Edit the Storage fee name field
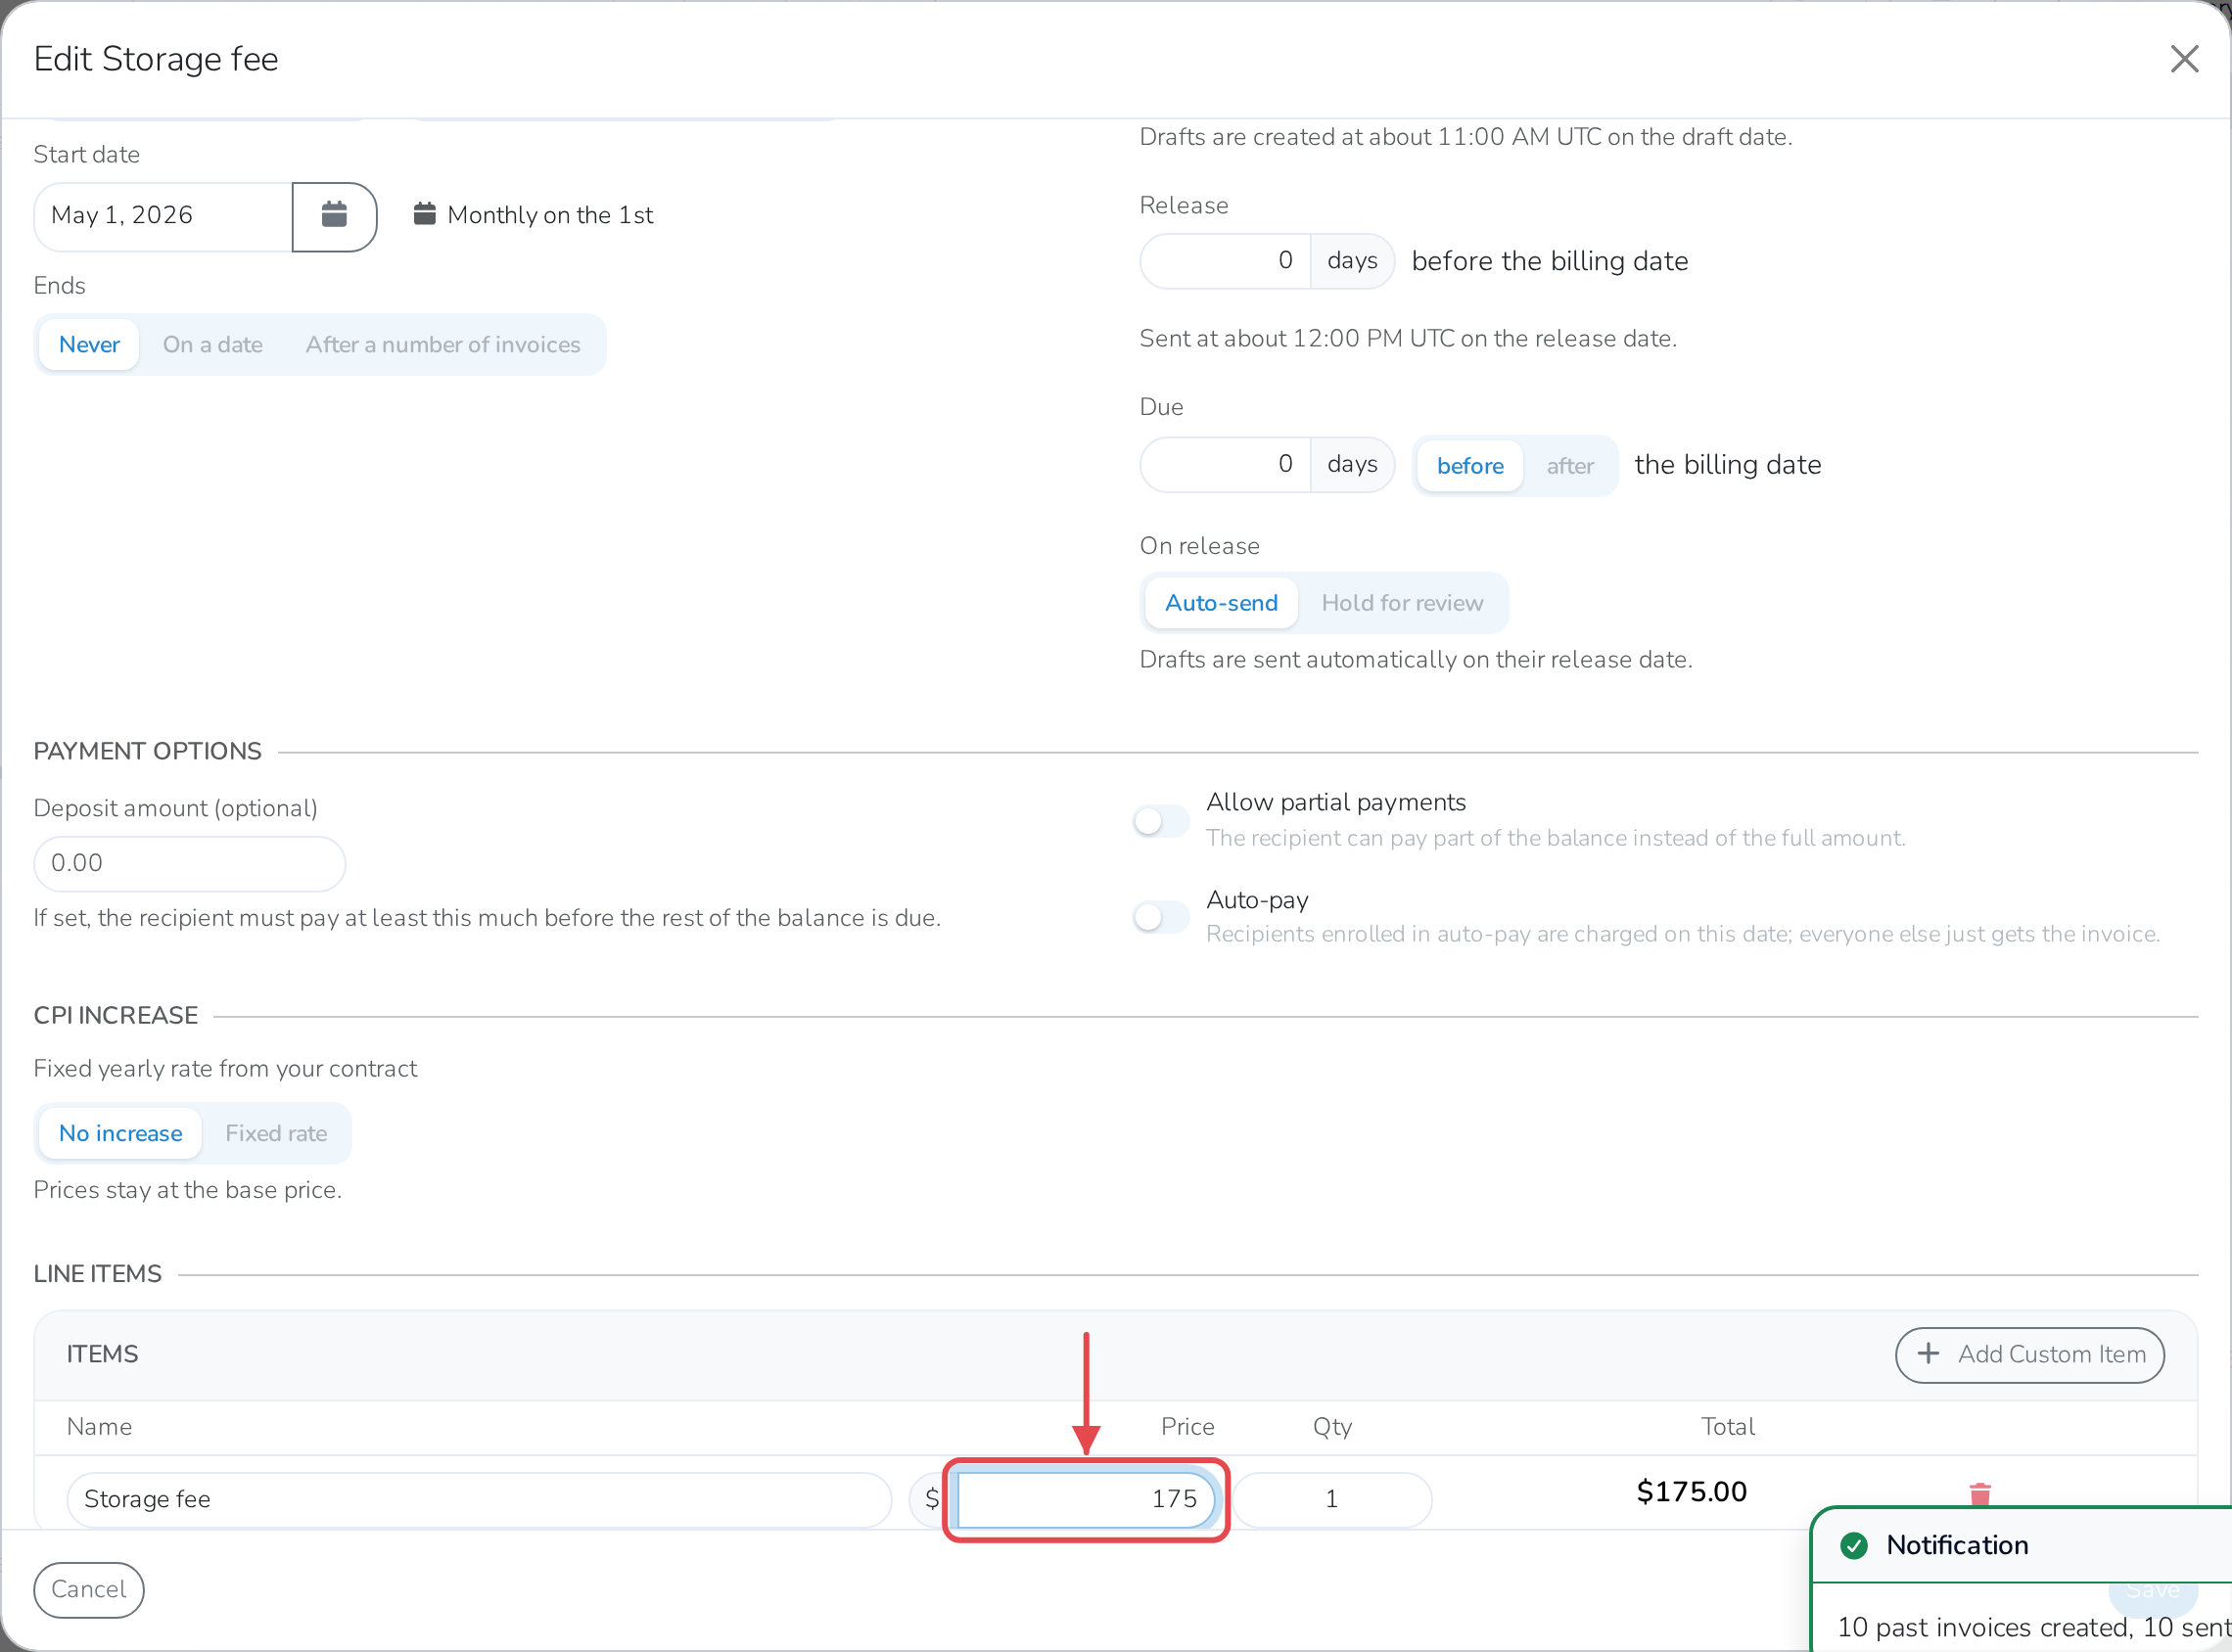The width and height of the screenshot is (2232, 1652). [x=479, y=1499]
